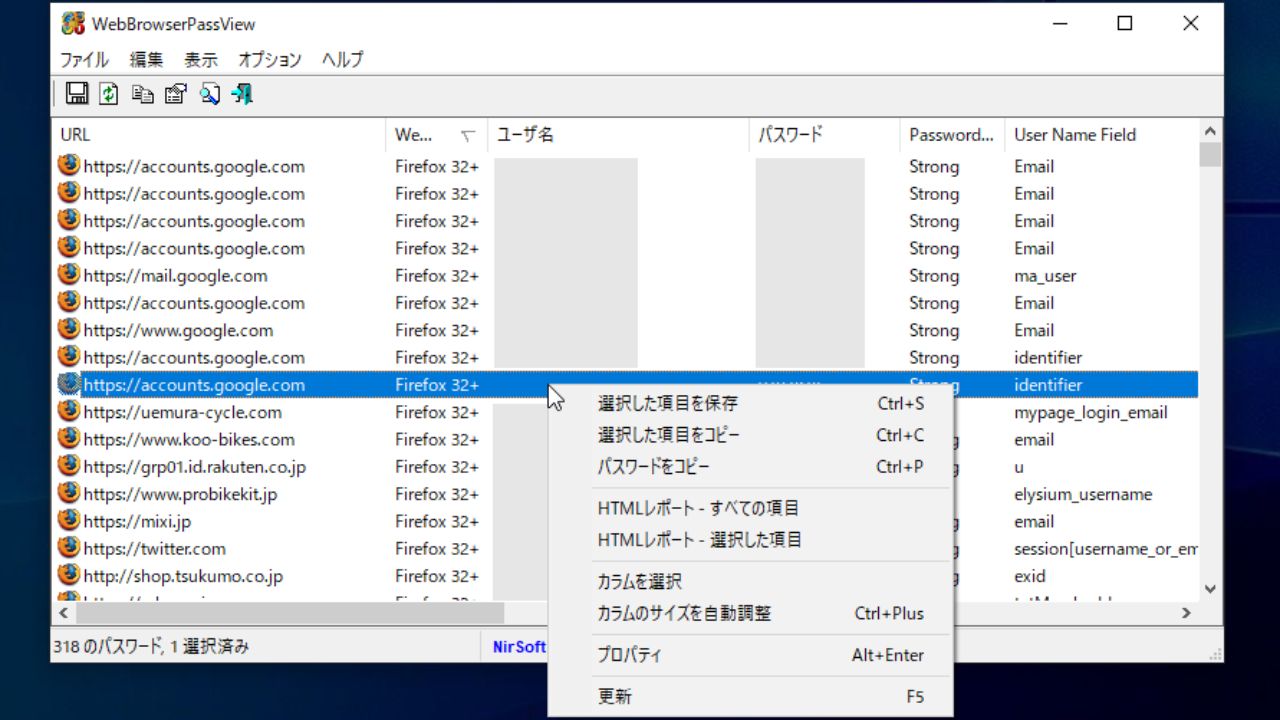This screenshot has width=1280, height=720.
Task: Open Properties via the toolbar icon
Action: [176, 94]
